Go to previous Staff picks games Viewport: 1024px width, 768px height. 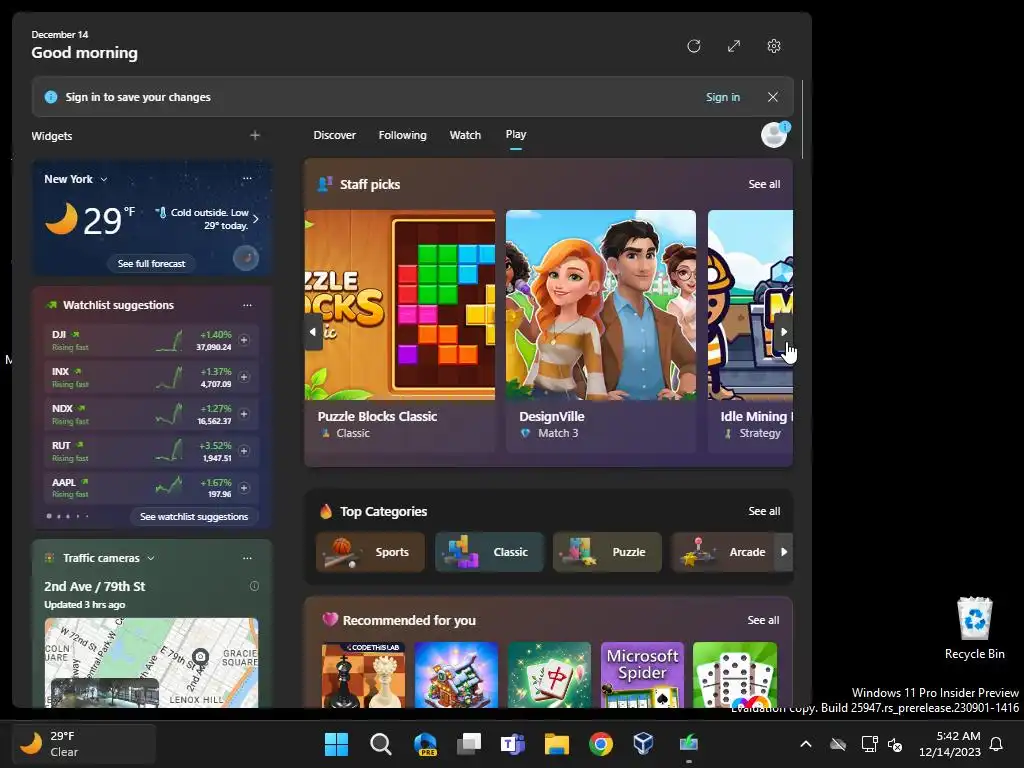click(313, 332)
